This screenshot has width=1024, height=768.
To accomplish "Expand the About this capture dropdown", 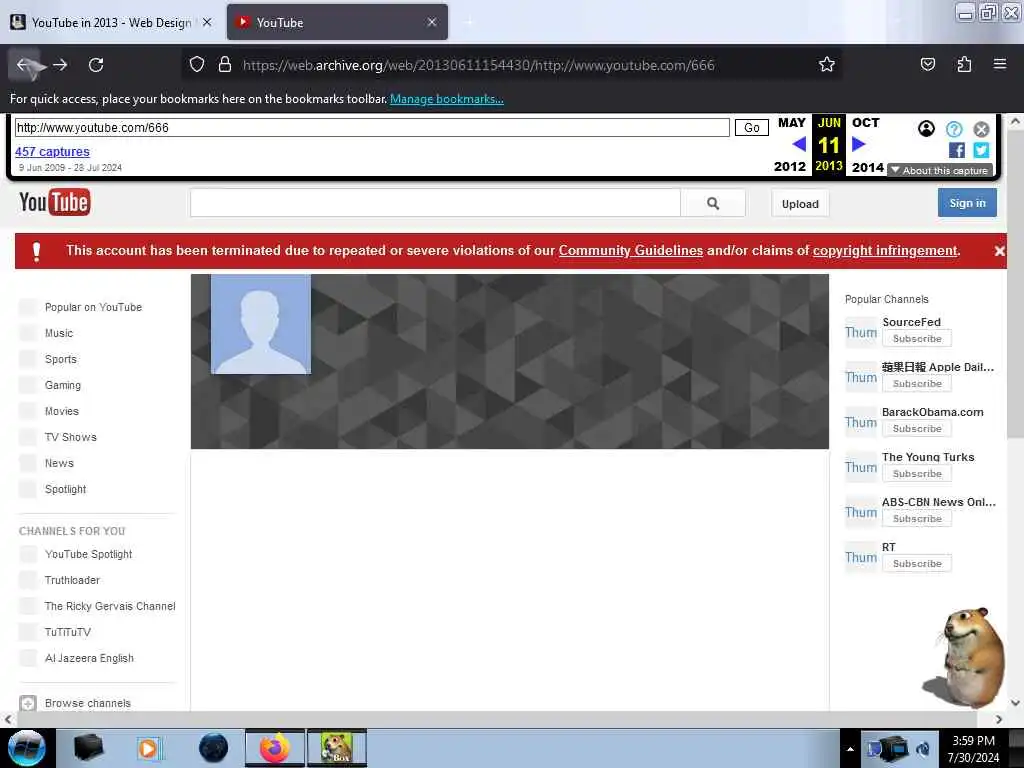I will pyautogui.click(x=940, y=170).
